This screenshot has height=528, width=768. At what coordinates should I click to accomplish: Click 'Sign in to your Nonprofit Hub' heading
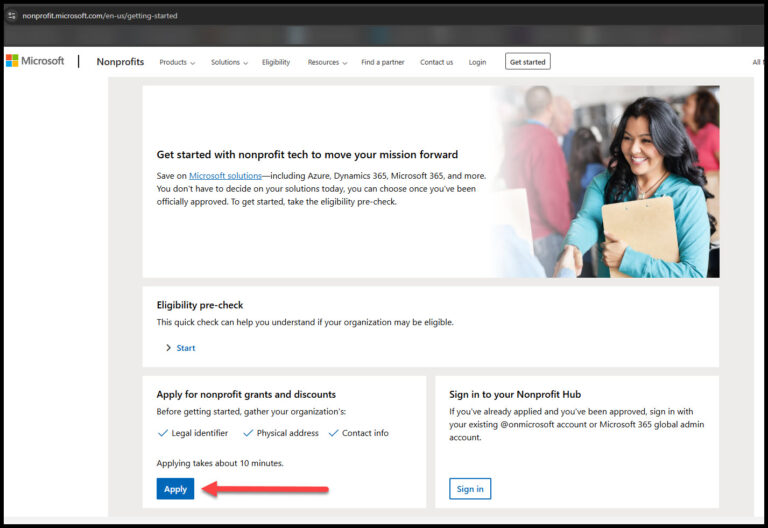click(x=515, y=394)
